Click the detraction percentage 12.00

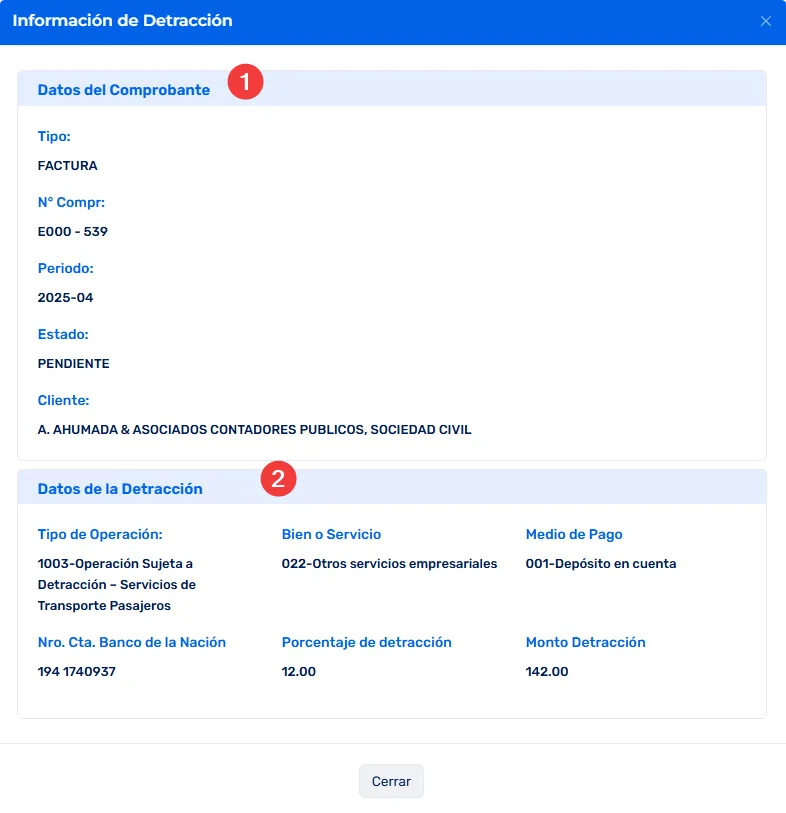(298, 671)
